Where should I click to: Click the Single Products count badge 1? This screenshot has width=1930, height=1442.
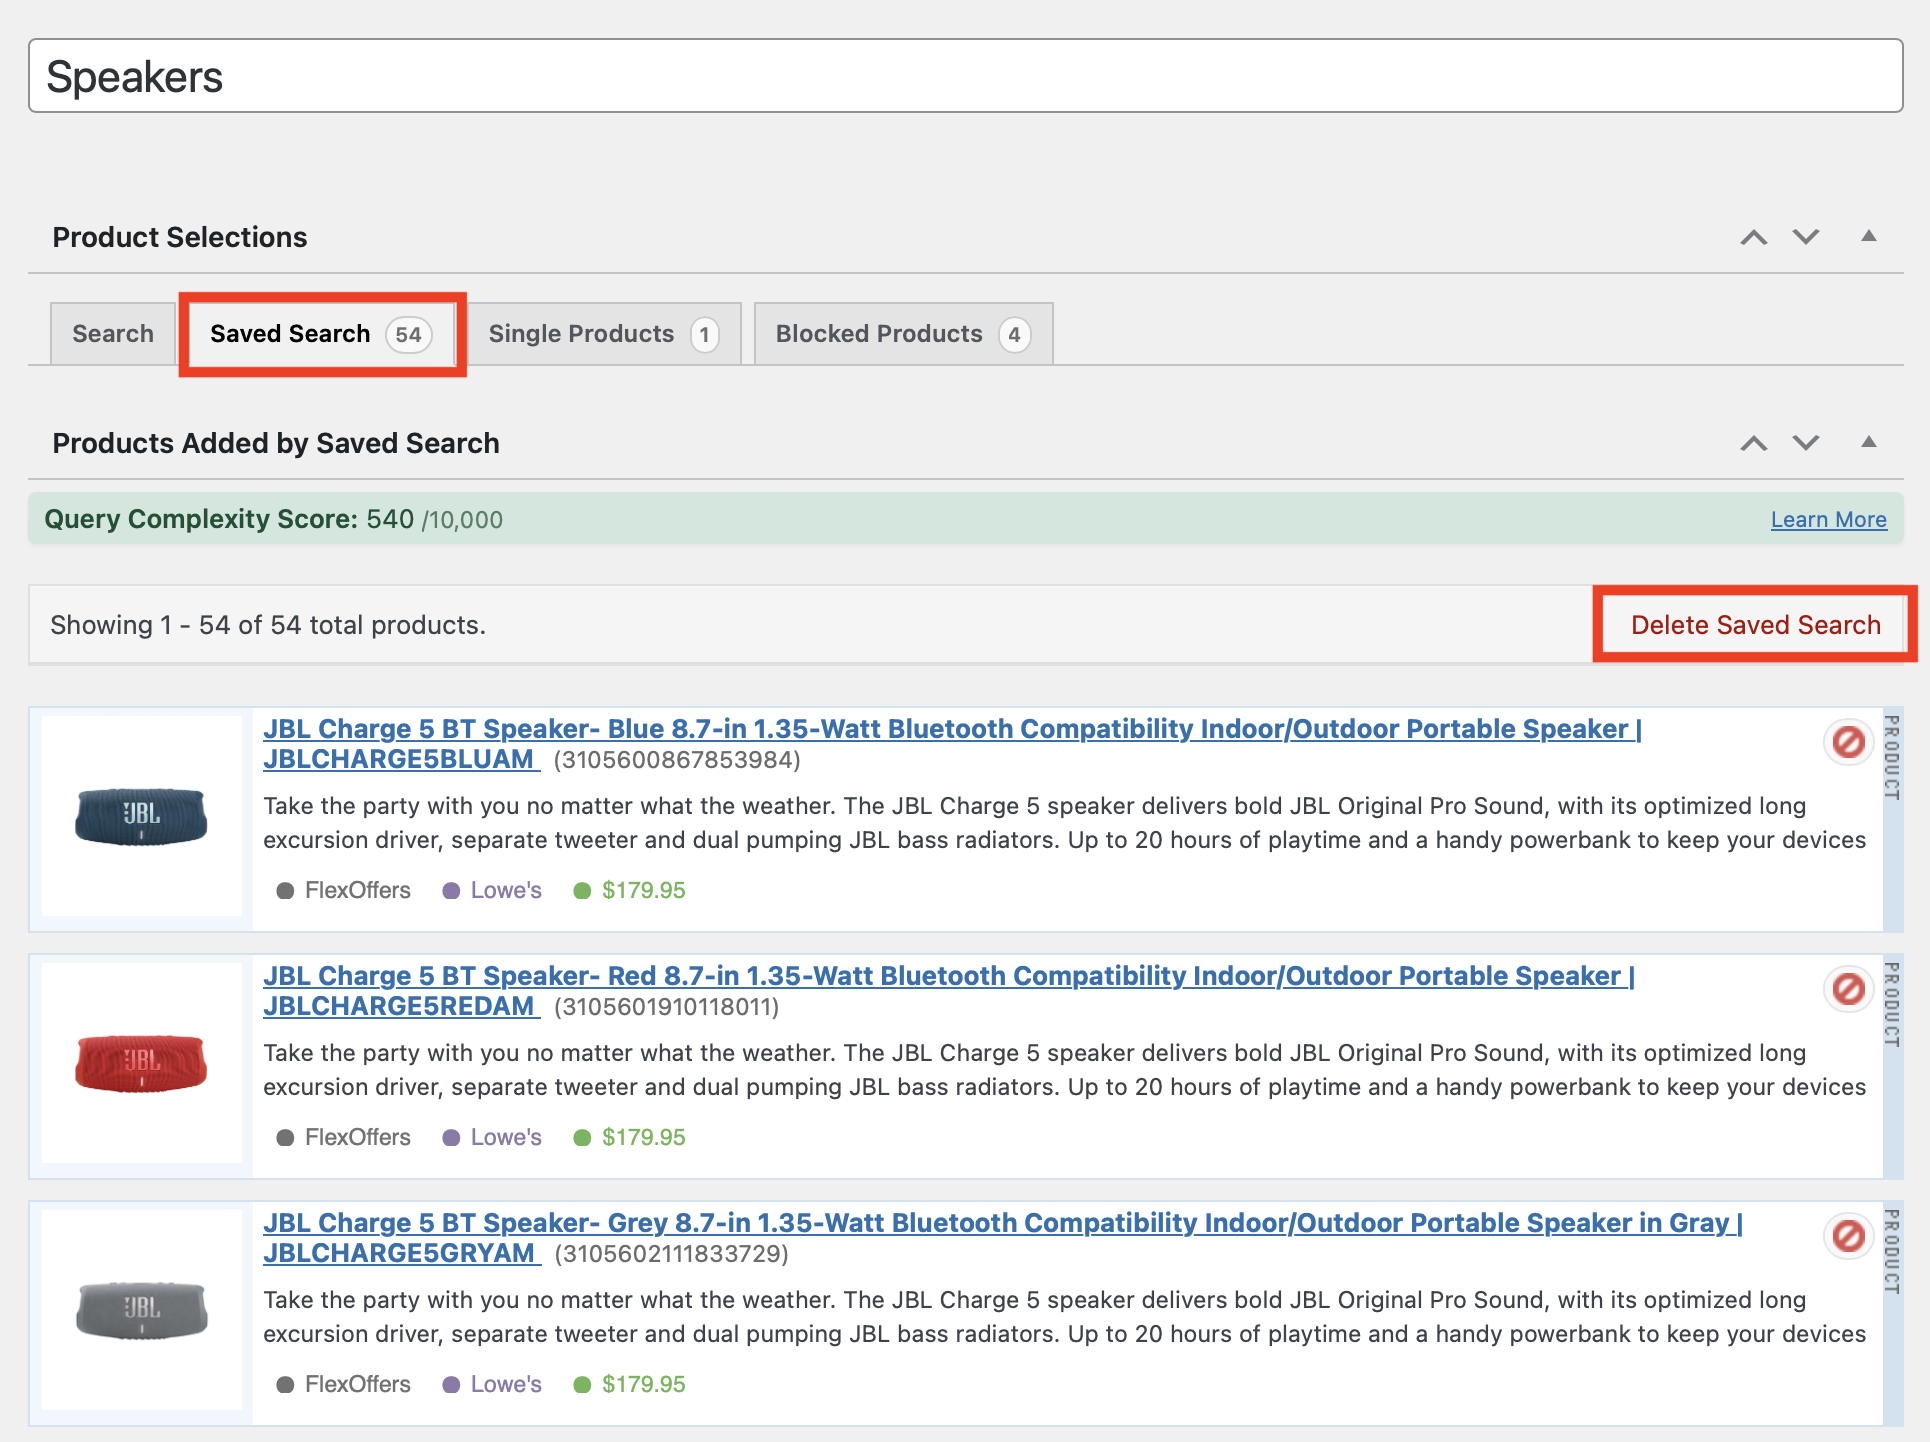[705, 334]
